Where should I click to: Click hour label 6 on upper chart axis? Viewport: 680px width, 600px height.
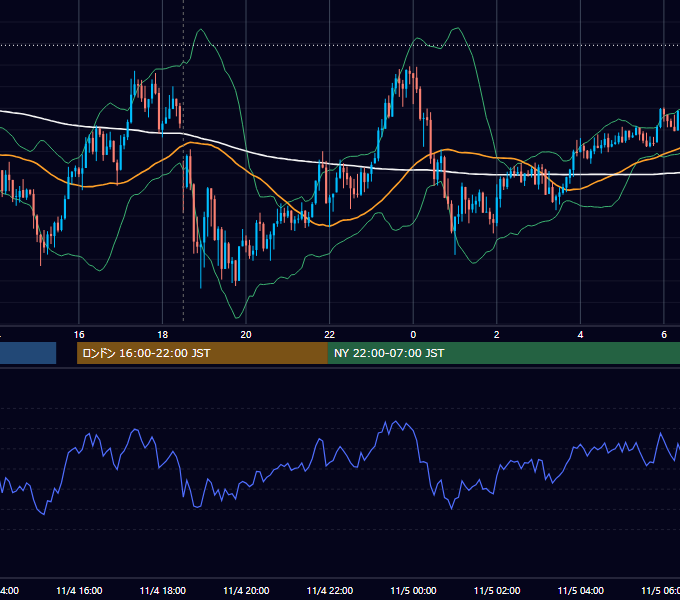pos(664,335)
